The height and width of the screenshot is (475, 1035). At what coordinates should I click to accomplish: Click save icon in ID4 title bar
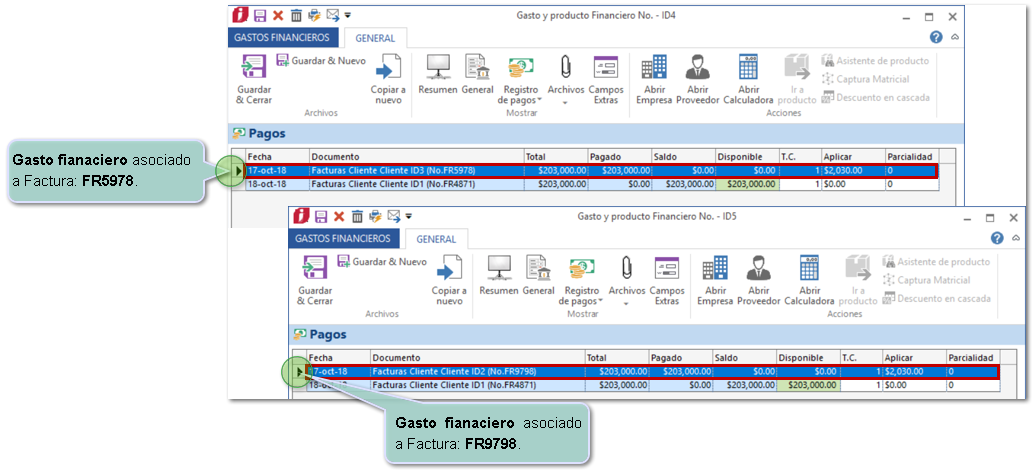click(259, 15)
